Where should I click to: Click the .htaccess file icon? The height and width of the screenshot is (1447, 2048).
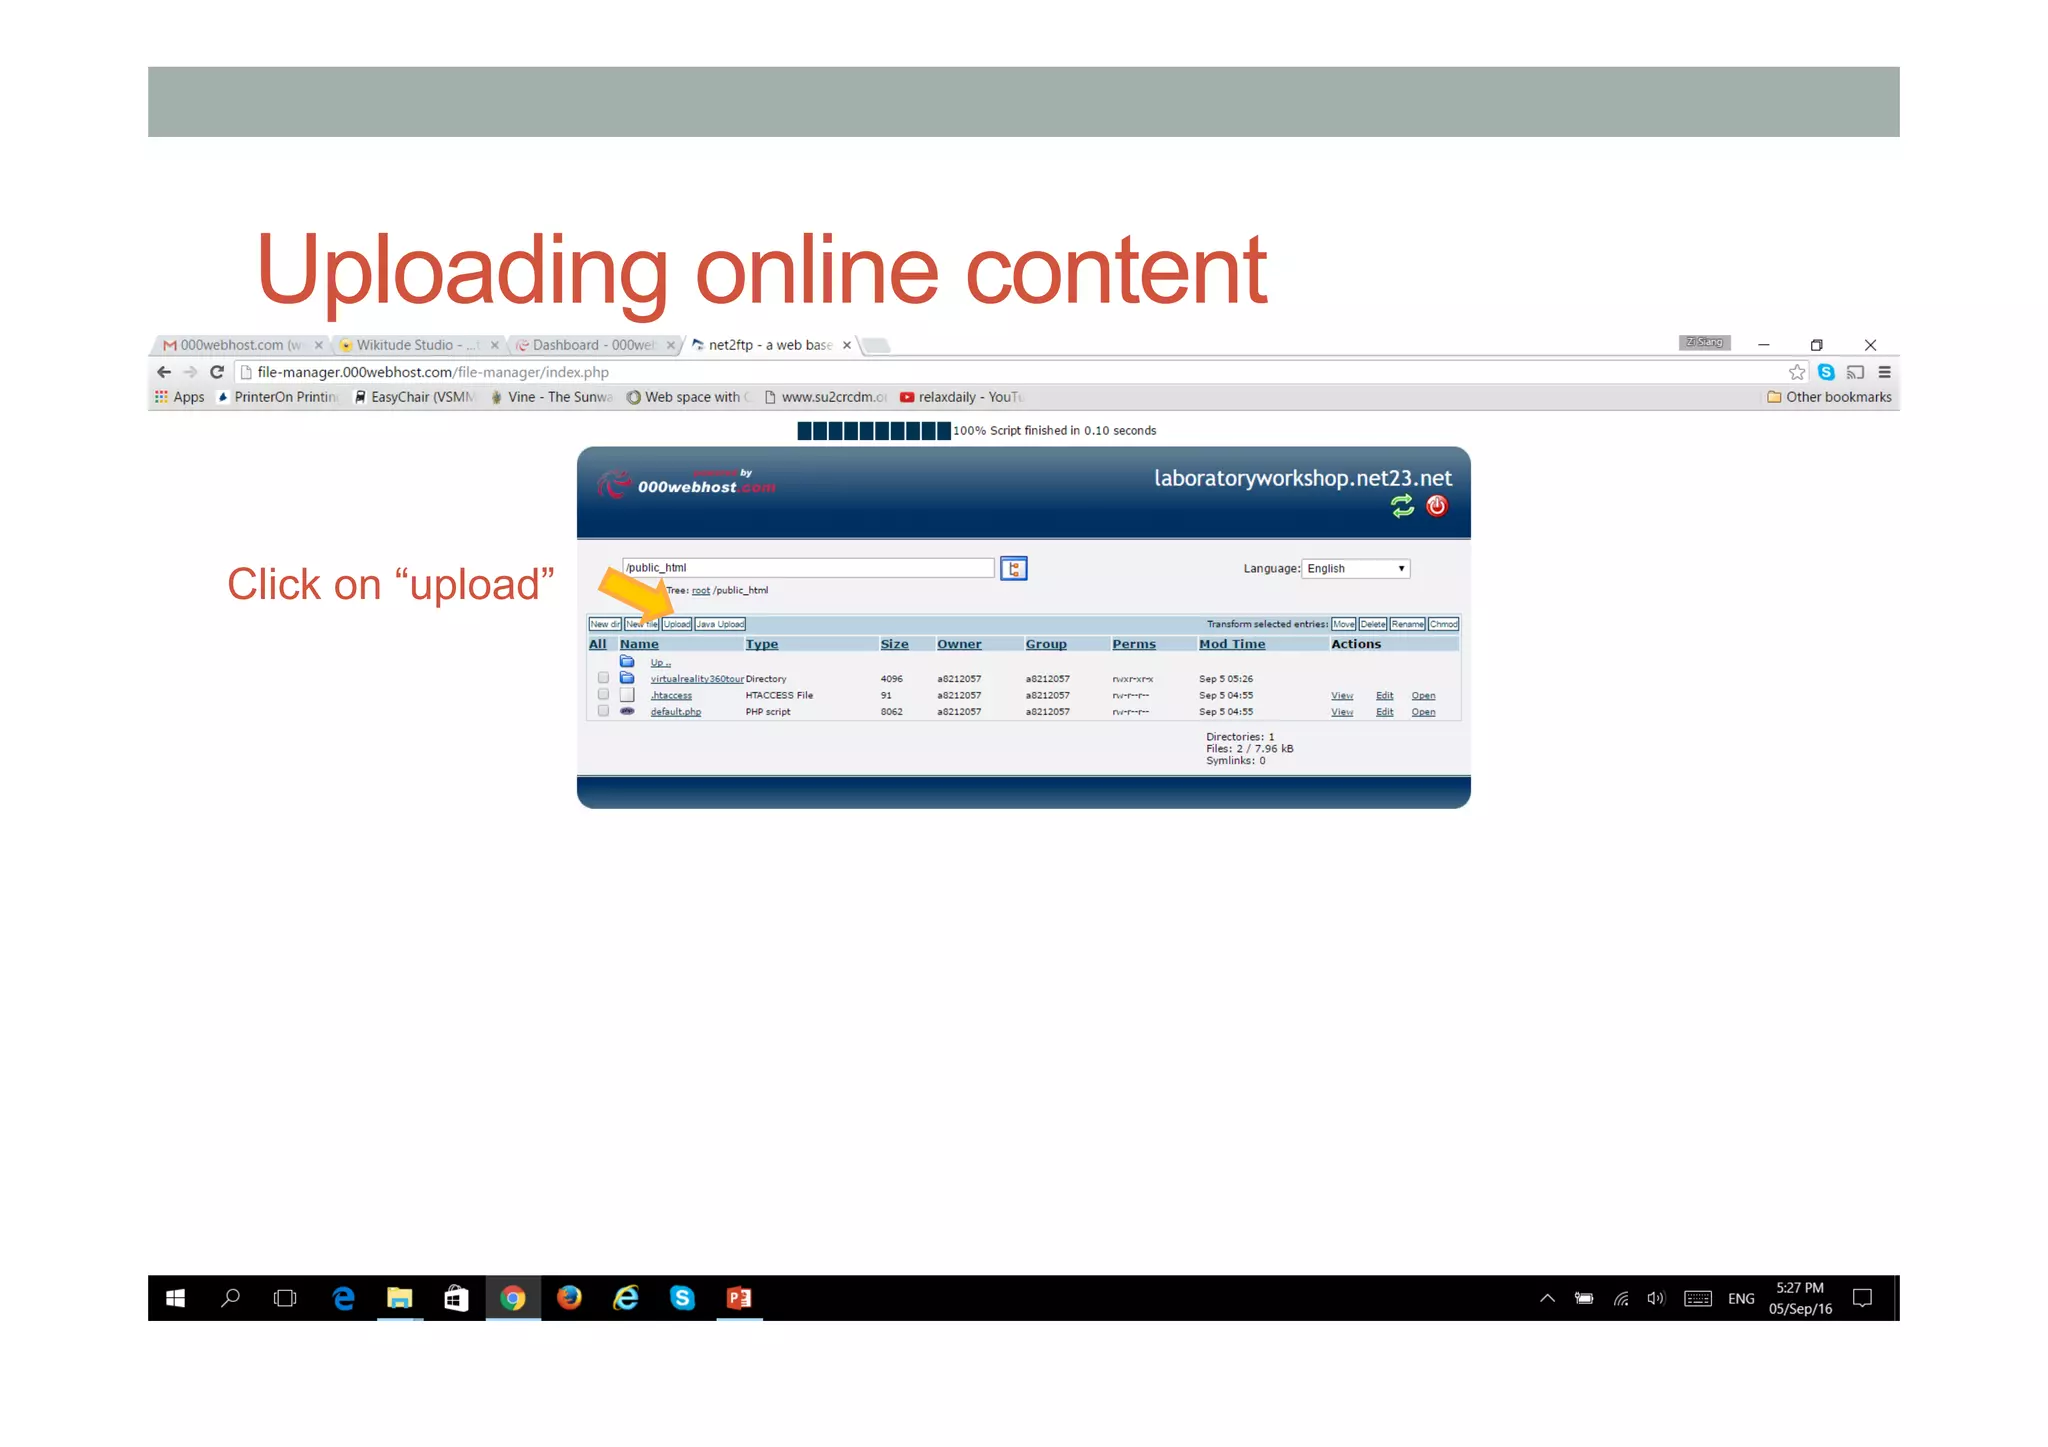pyautogui.click(x=627, y=695)
